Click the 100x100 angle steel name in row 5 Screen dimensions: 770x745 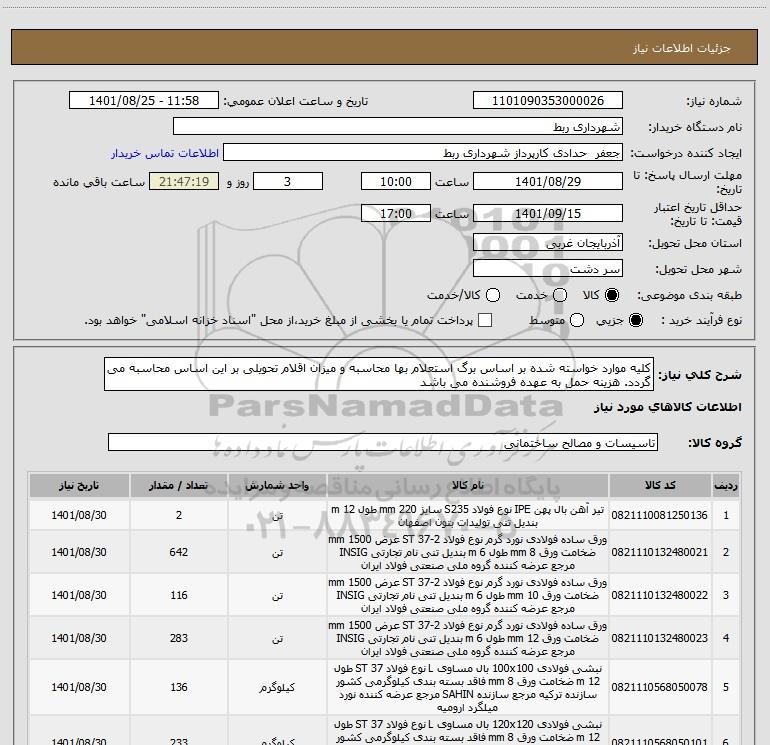pos(468,688)
